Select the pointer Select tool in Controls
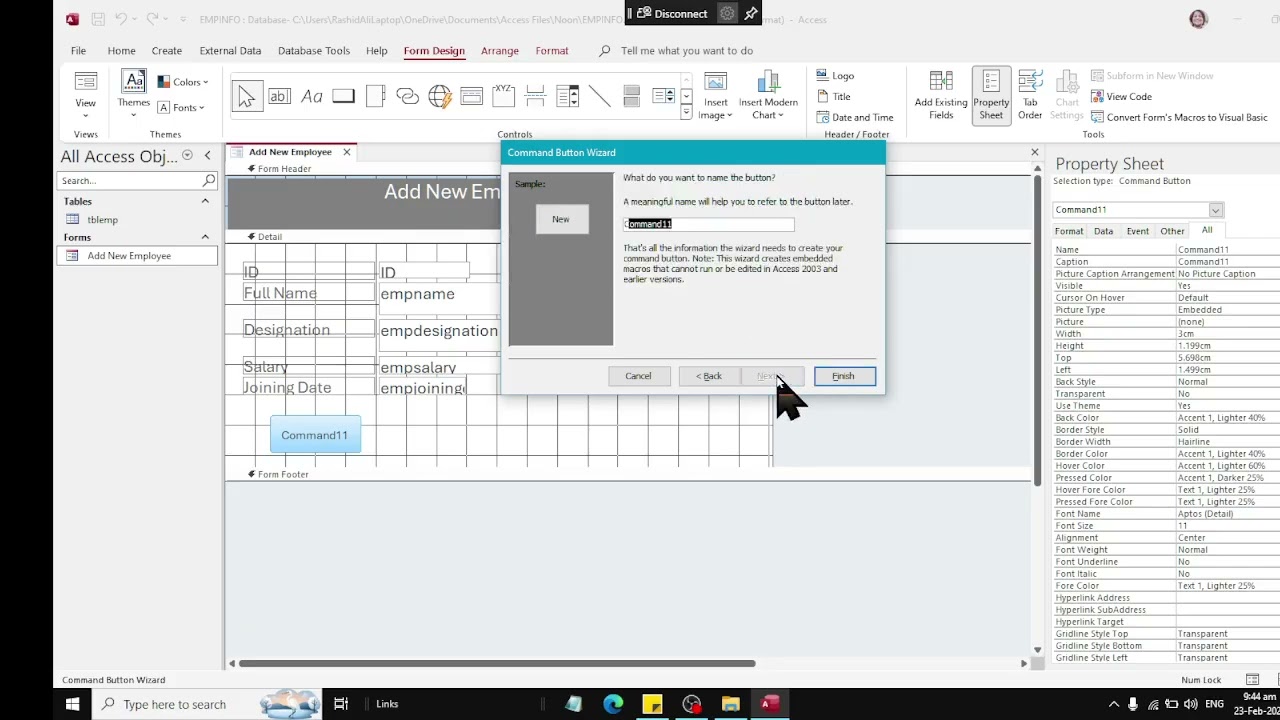This screenshot has height=720, width=1280. tap(246, 96)
